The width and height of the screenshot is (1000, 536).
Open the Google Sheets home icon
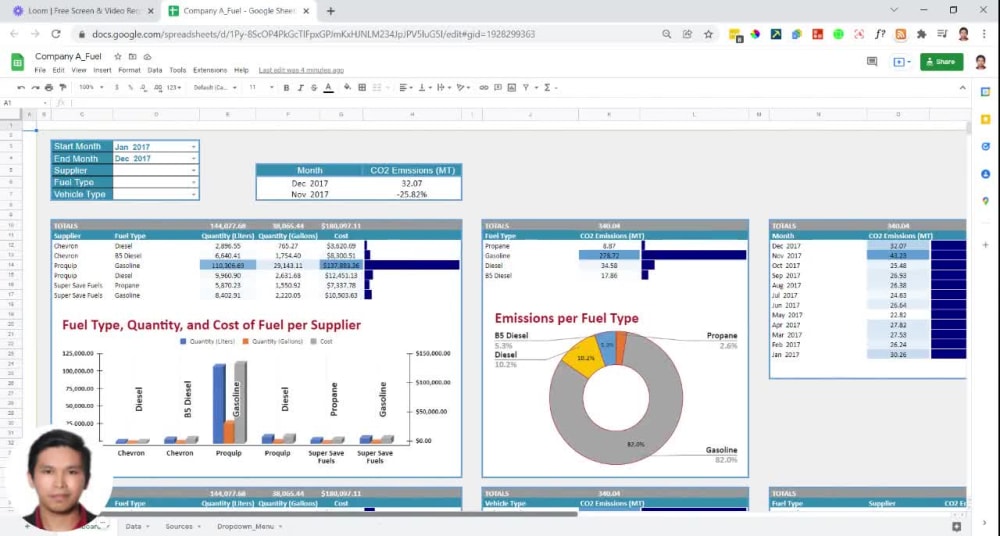coord(18,62)
